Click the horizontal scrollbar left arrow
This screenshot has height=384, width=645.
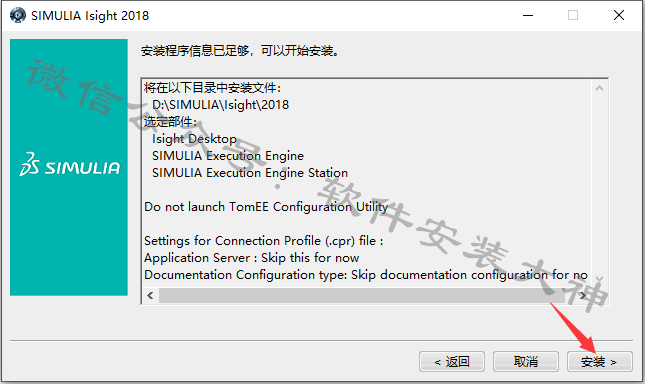(150, 296)
